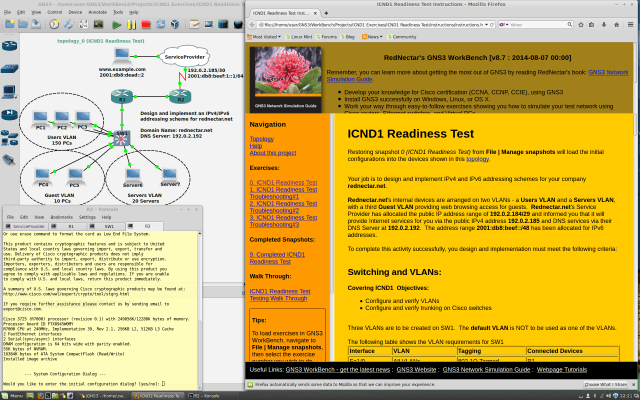Viewport: 640px width, 400px height.
Task: Open the Linux Mint bookmark
Action: pyautogui.click(x=298, y=37)
